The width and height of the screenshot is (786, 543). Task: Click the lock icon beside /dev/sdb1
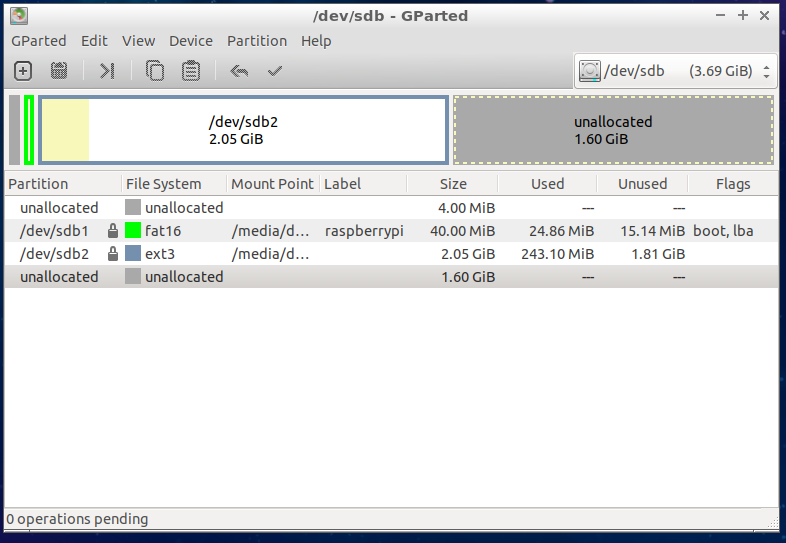pyautogui.click(x=113, y=231)
